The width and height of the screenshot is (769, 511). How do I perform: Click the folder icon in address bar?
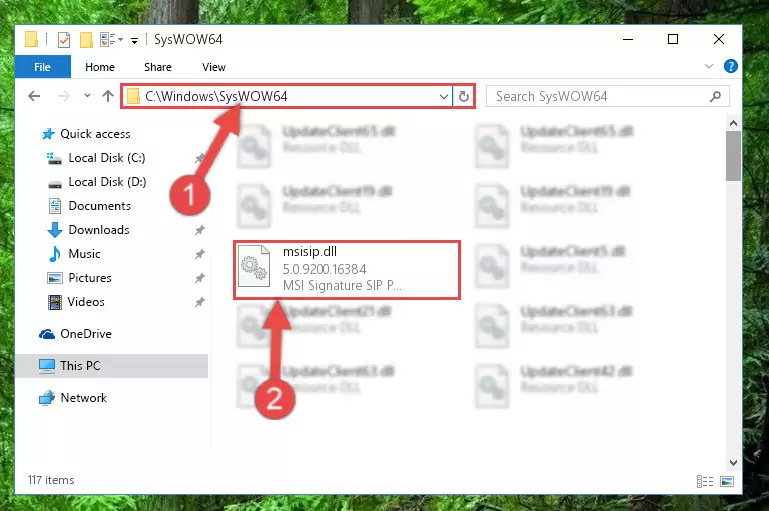click(x=133, y=97)
